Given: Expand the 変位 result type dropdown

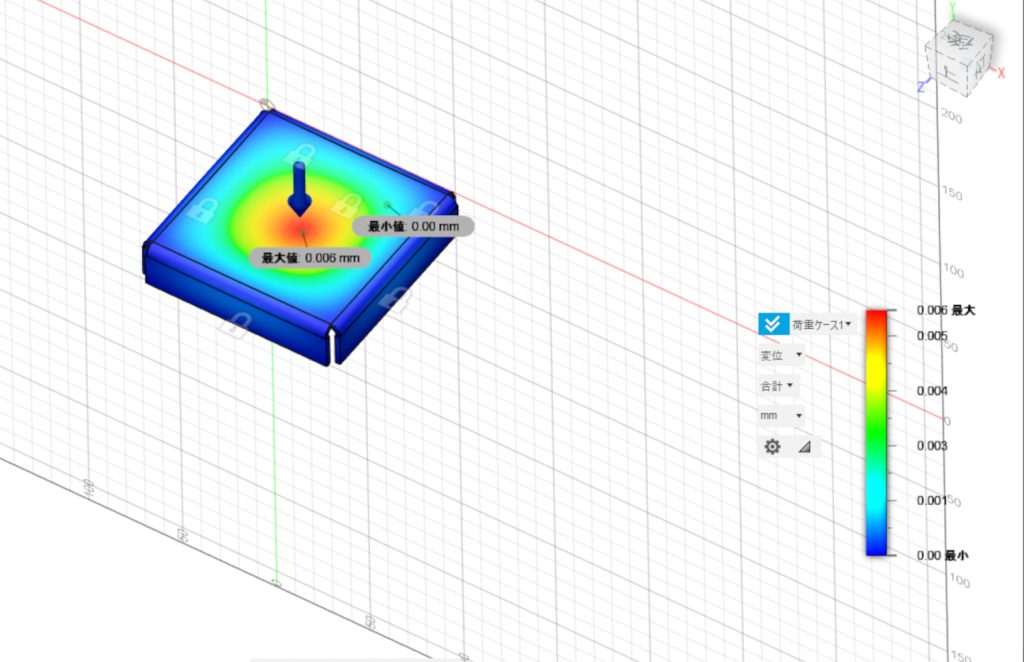Looking at the screenshot, I should 781,355.
